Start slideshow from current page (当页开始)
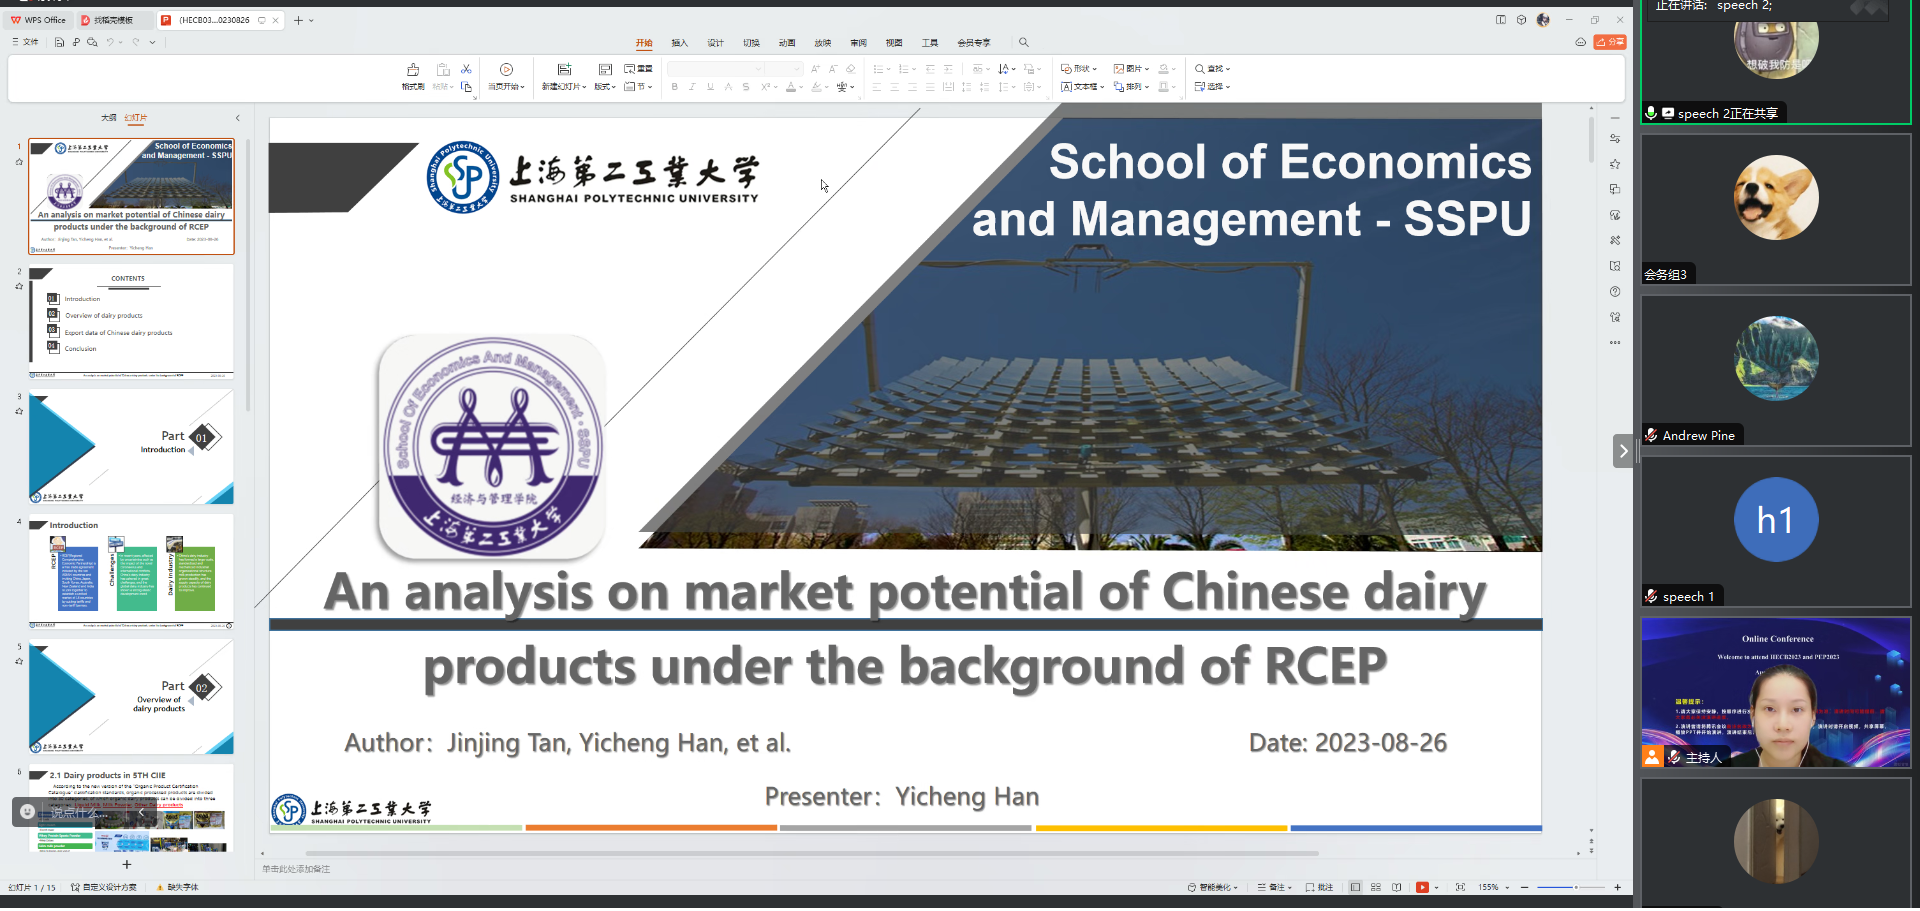The height and width of the screenshot is (911, 1920). point(506,76)
